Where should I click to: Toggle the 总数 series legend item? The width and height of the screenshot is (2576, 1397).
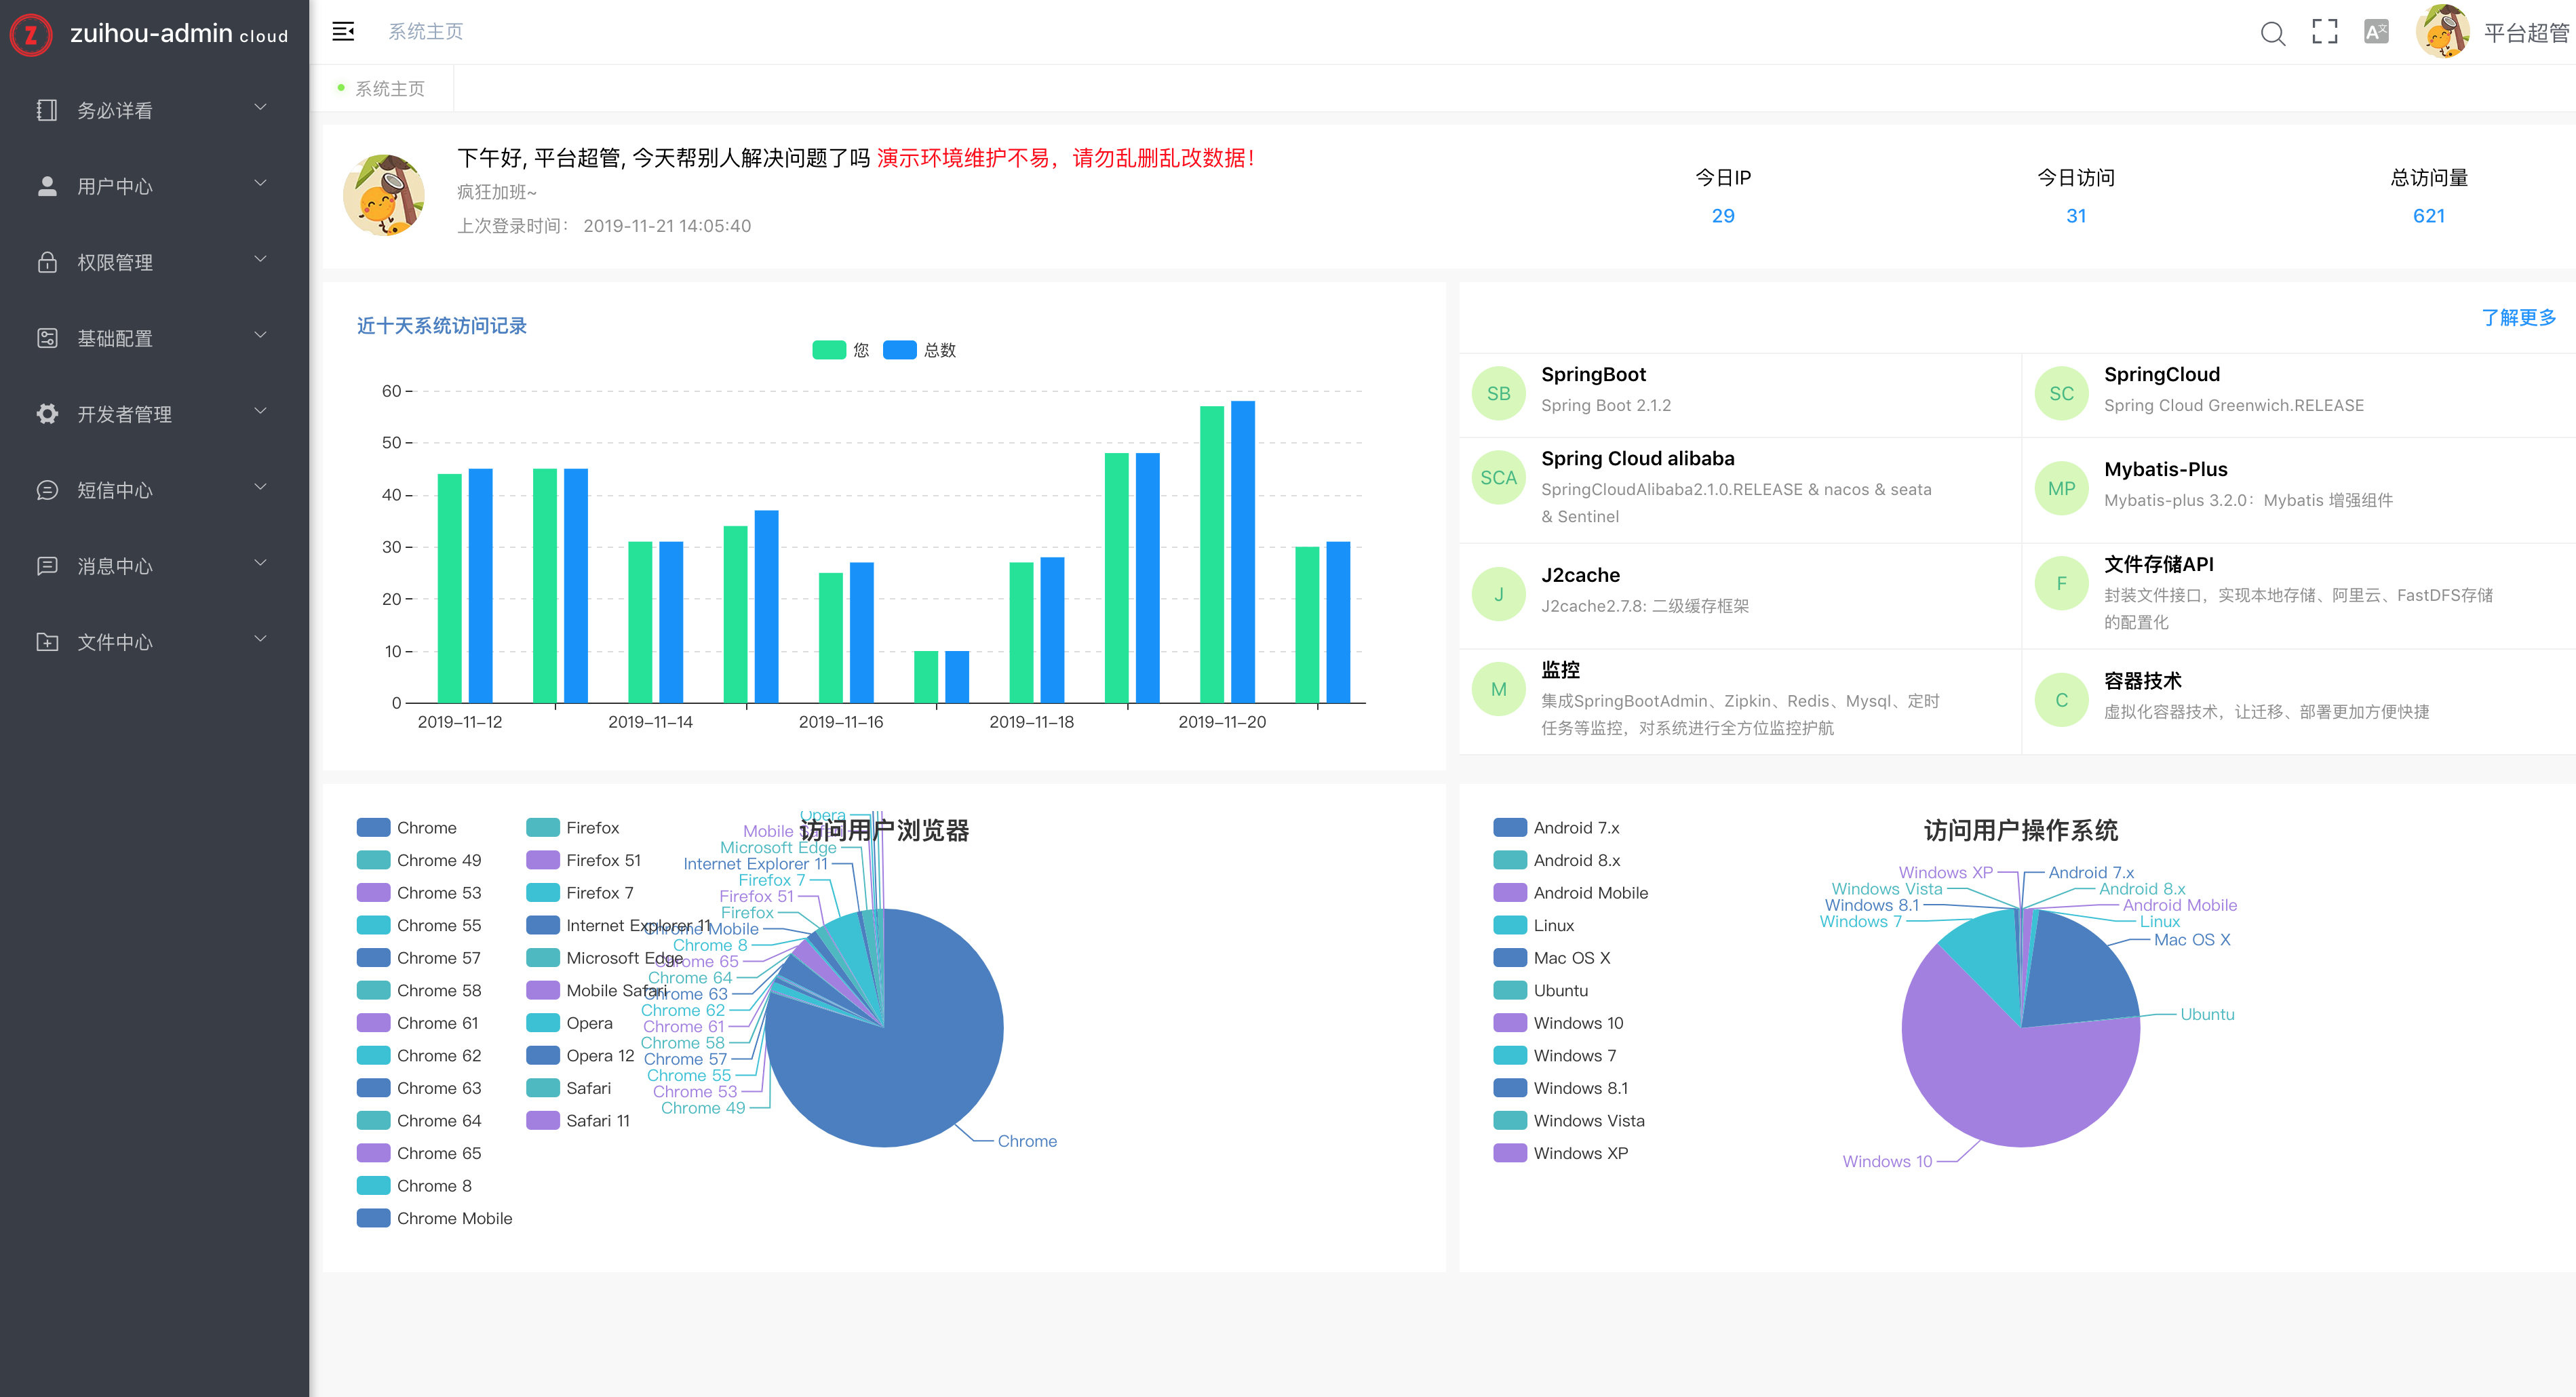pyautogui.click(x=900, y=350)
